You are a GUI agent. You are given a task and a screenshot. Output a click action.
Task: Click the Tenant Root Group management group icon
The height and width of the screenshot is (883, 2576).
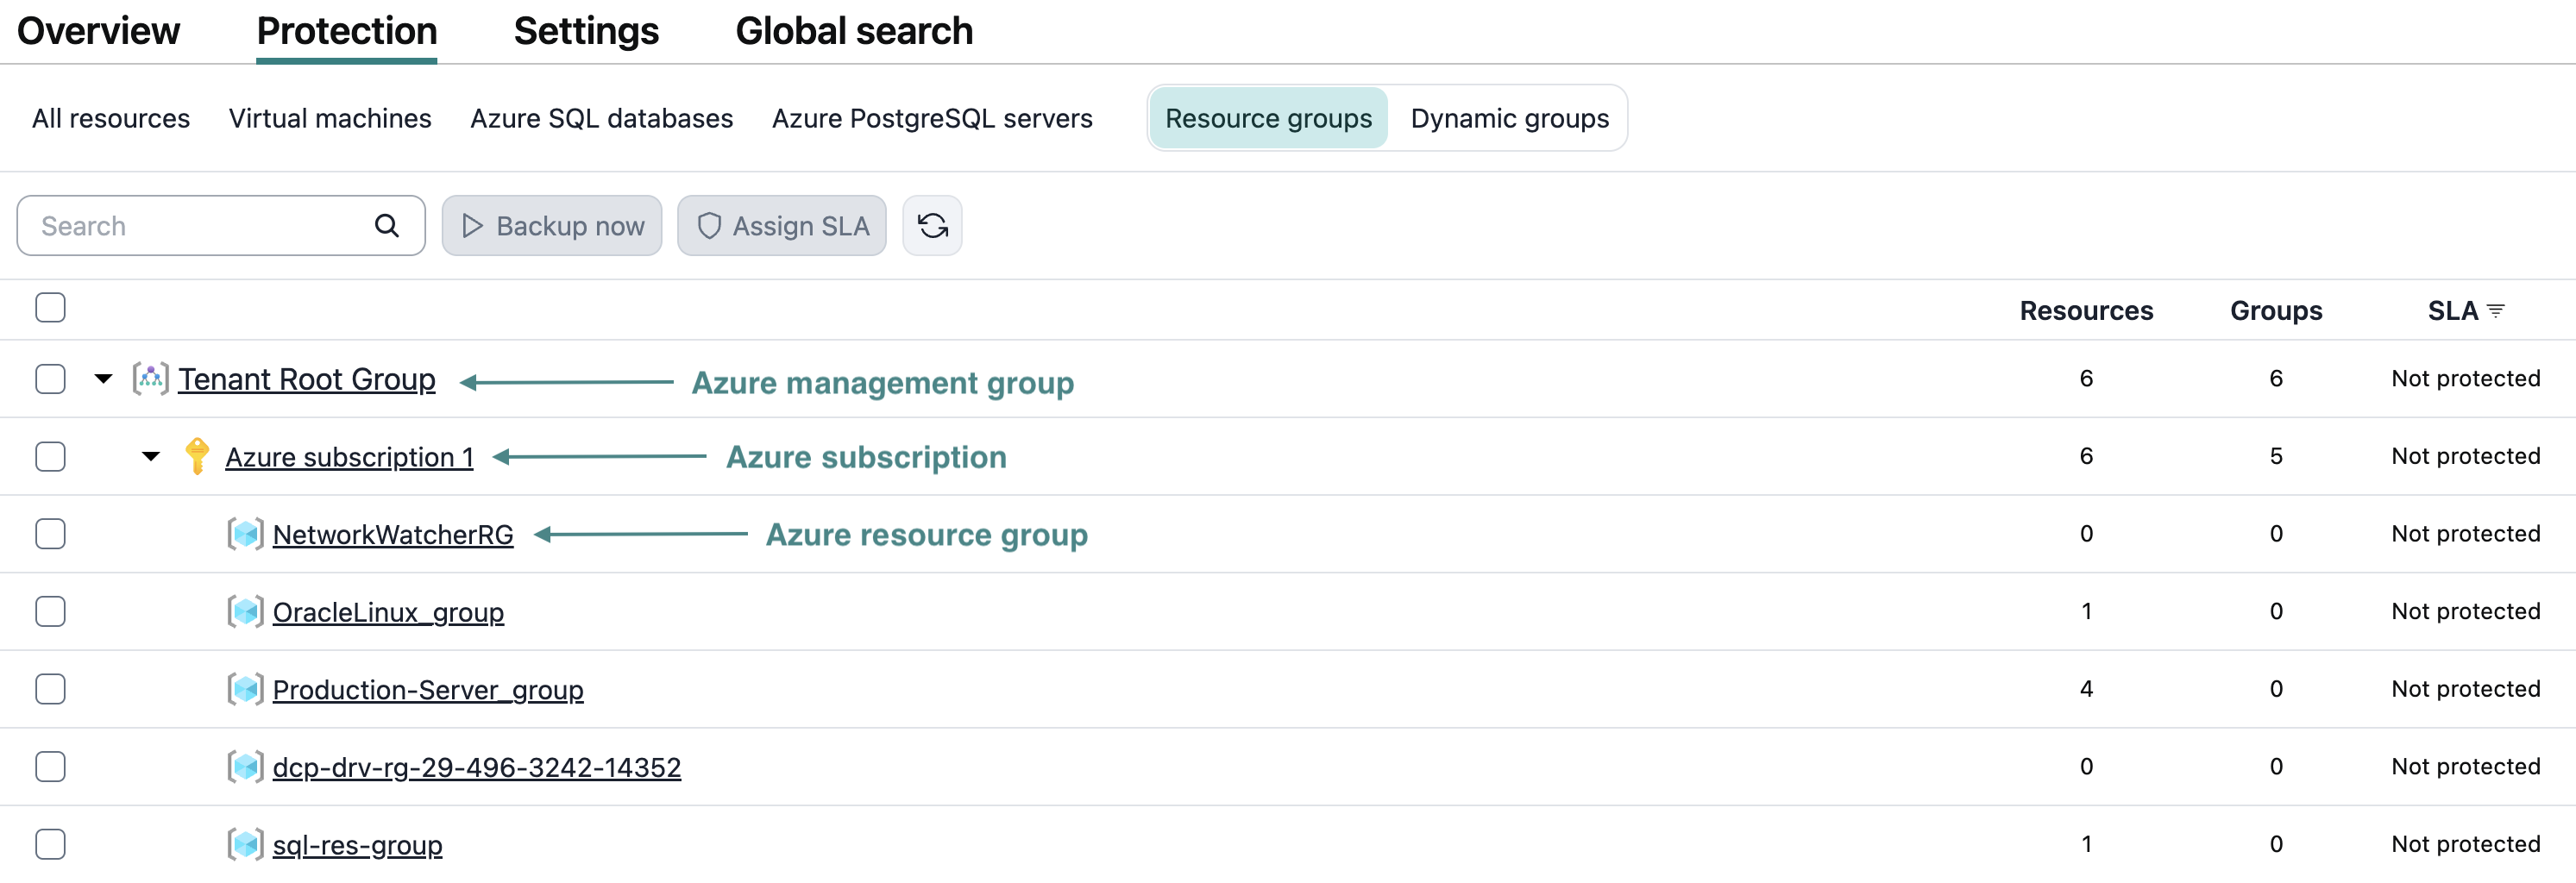150,379
